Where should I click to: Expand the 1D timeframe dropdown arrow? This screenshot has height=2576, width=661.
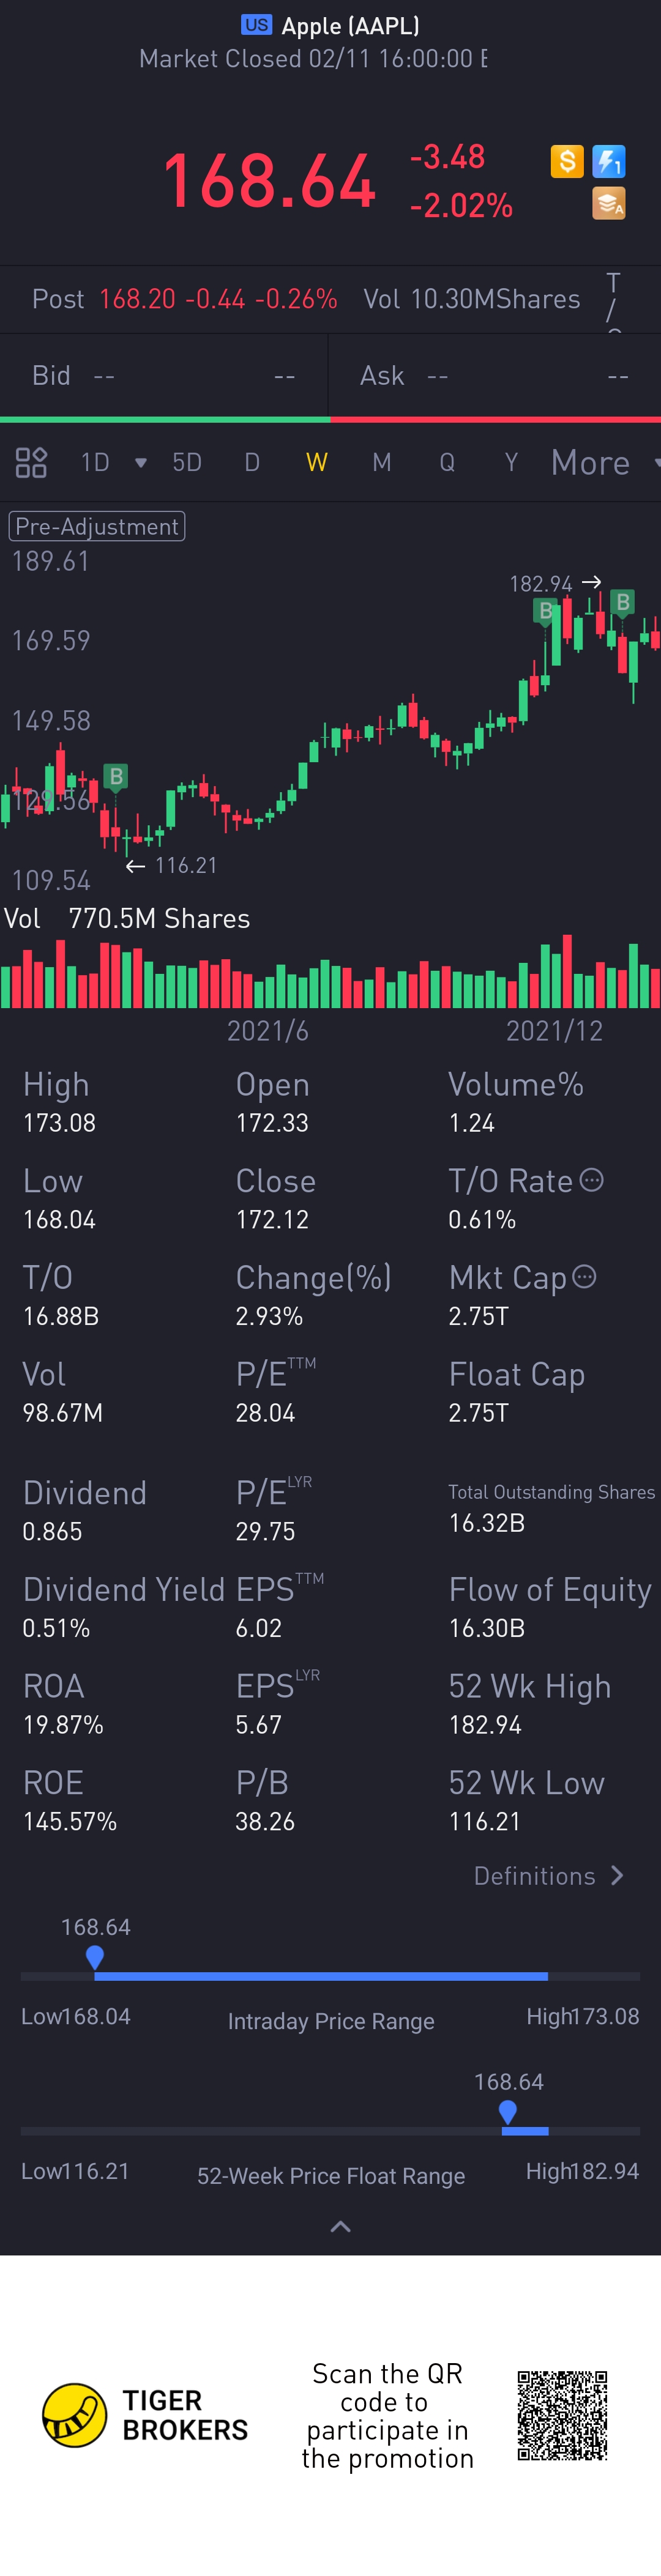pyautogui.click(x=141, y=463)
